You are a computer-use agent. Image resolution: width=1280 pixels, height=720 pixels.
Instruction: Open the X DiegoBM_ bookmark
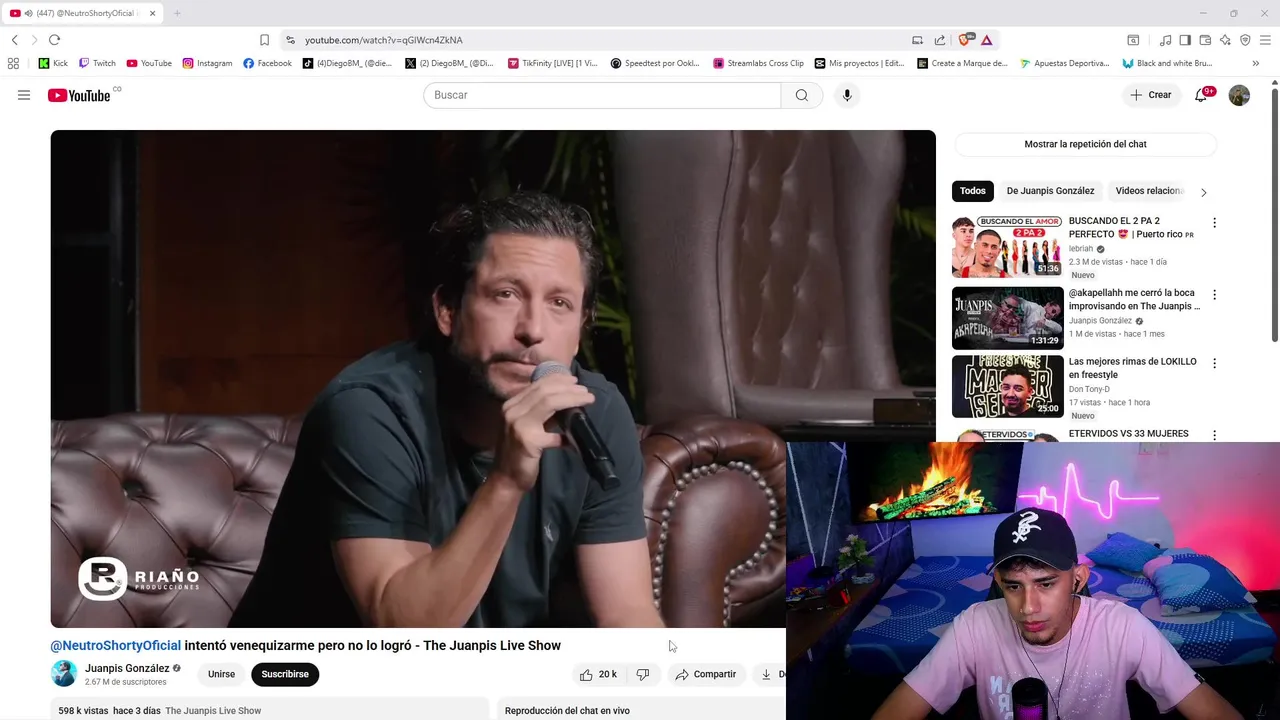(449, 63)
